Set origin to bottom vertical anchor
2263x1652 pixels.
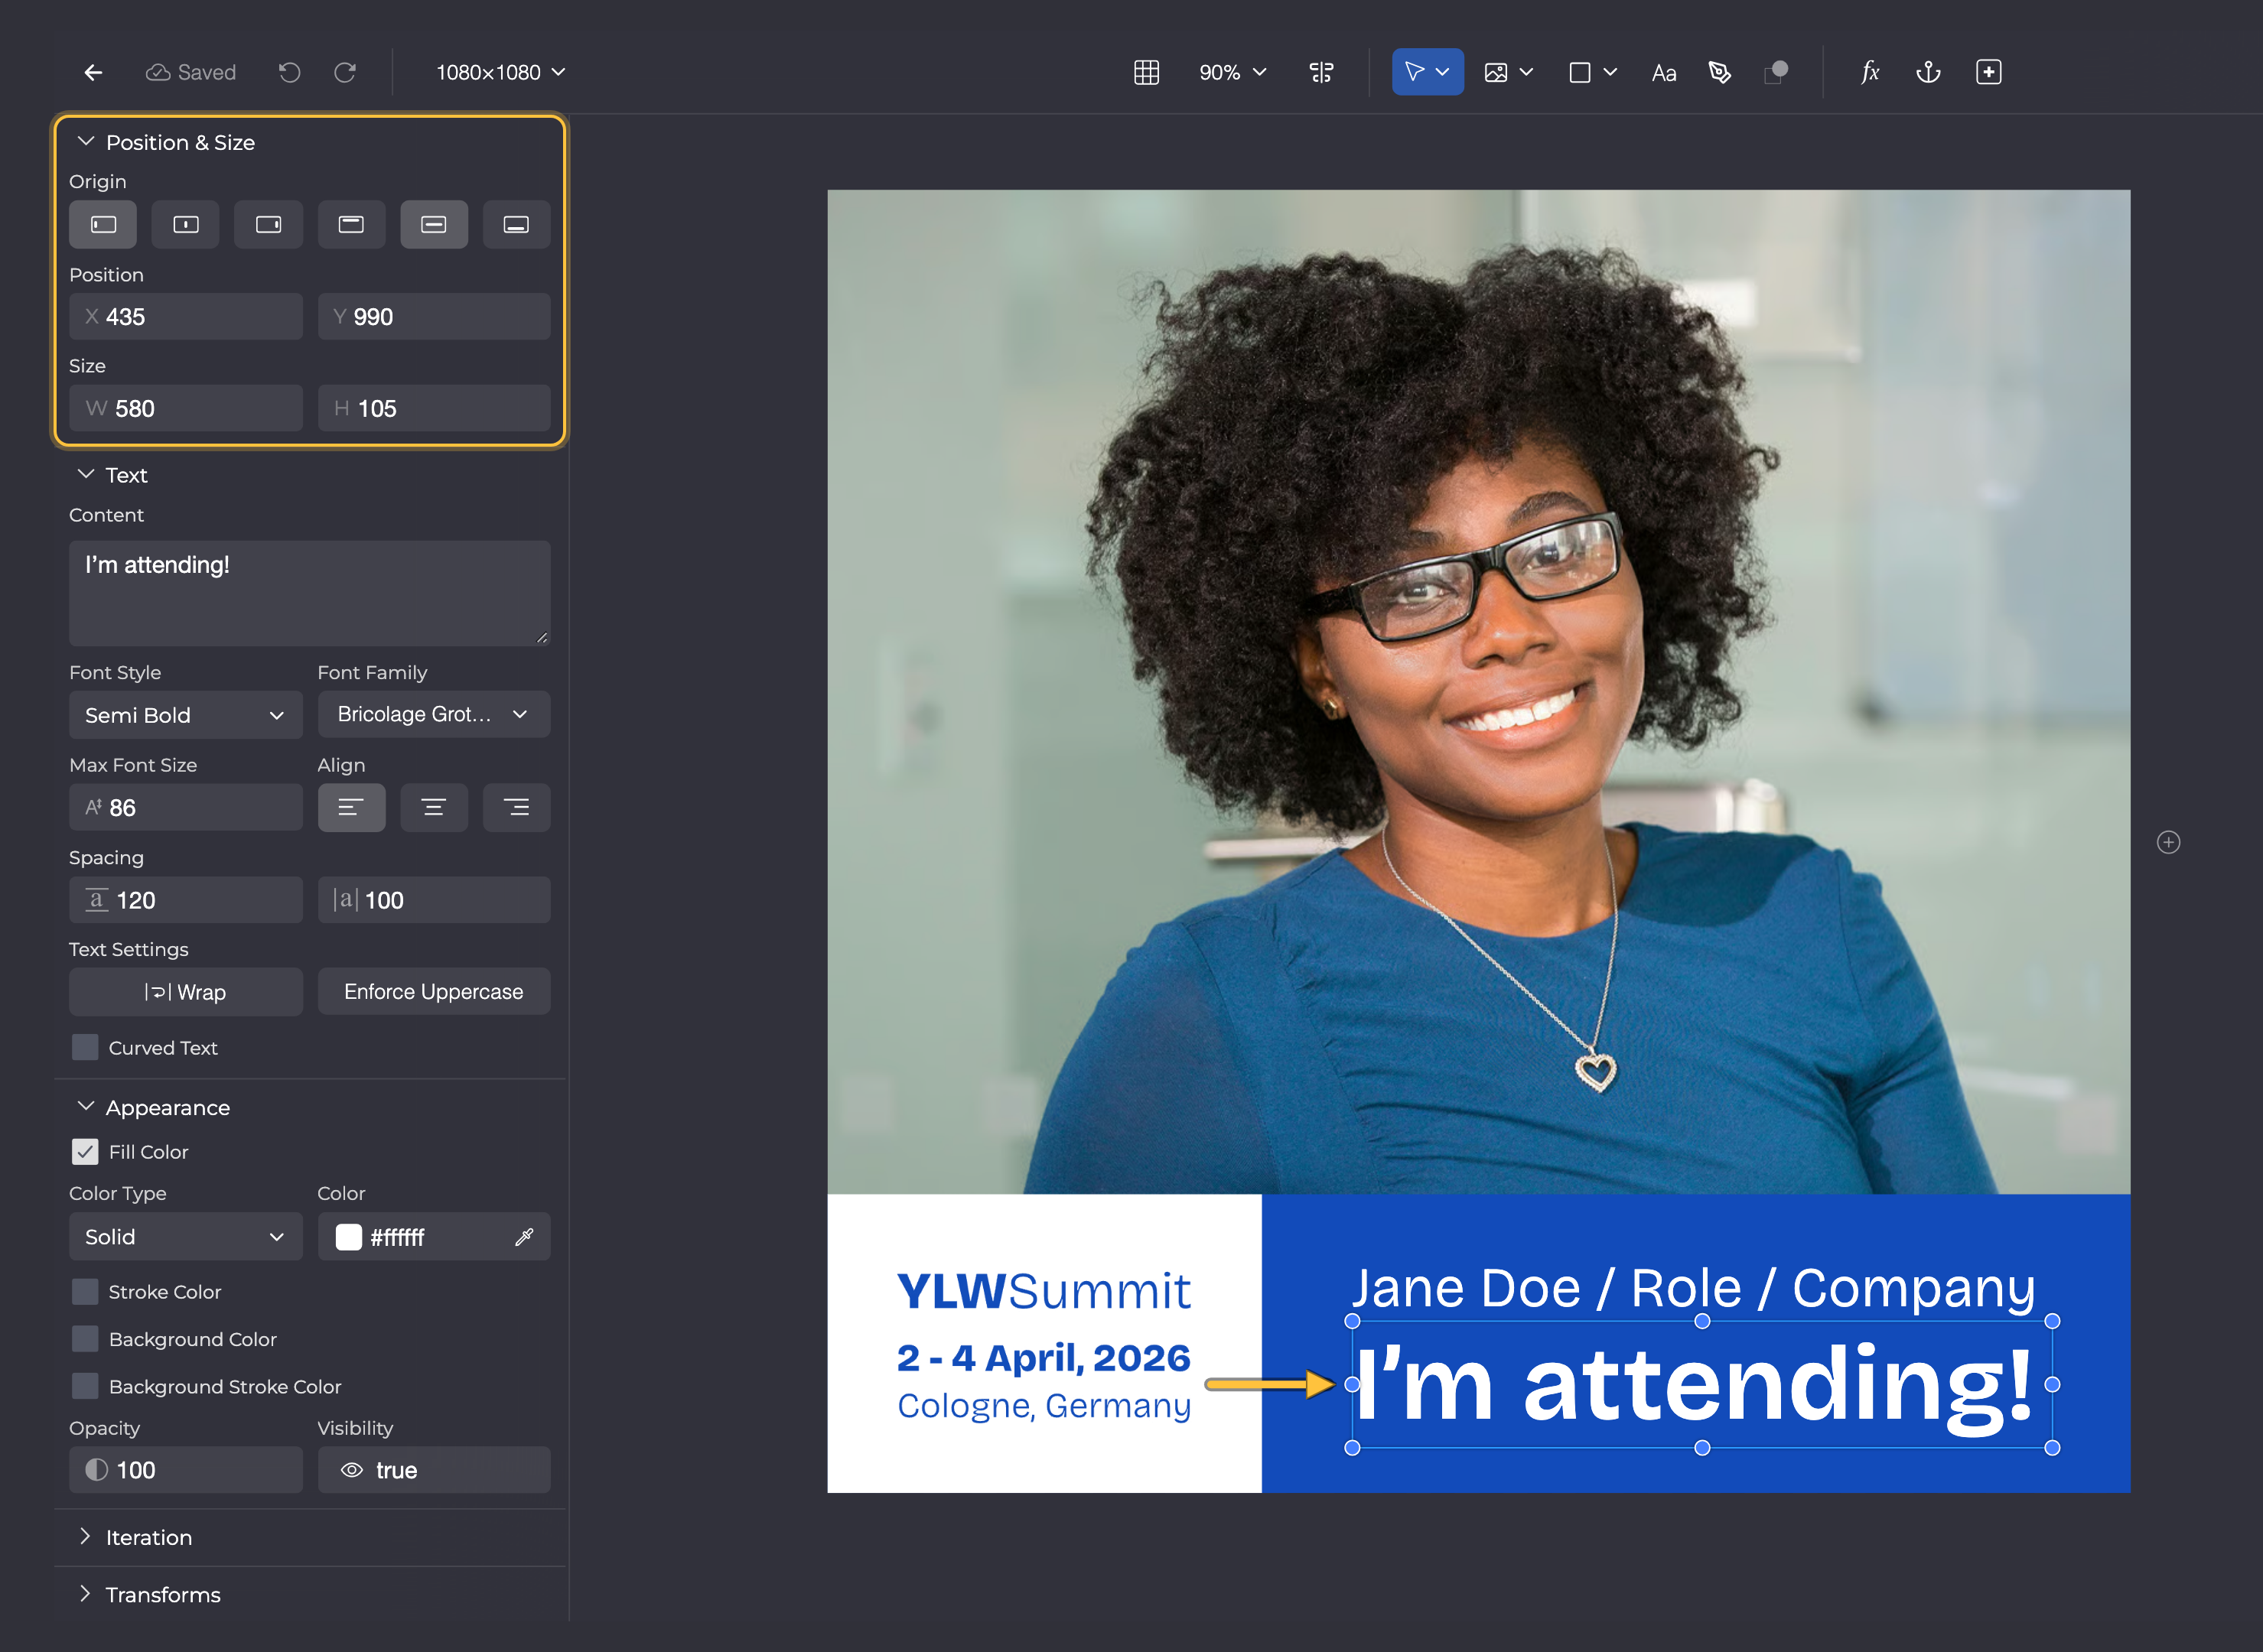click(516, 225)
